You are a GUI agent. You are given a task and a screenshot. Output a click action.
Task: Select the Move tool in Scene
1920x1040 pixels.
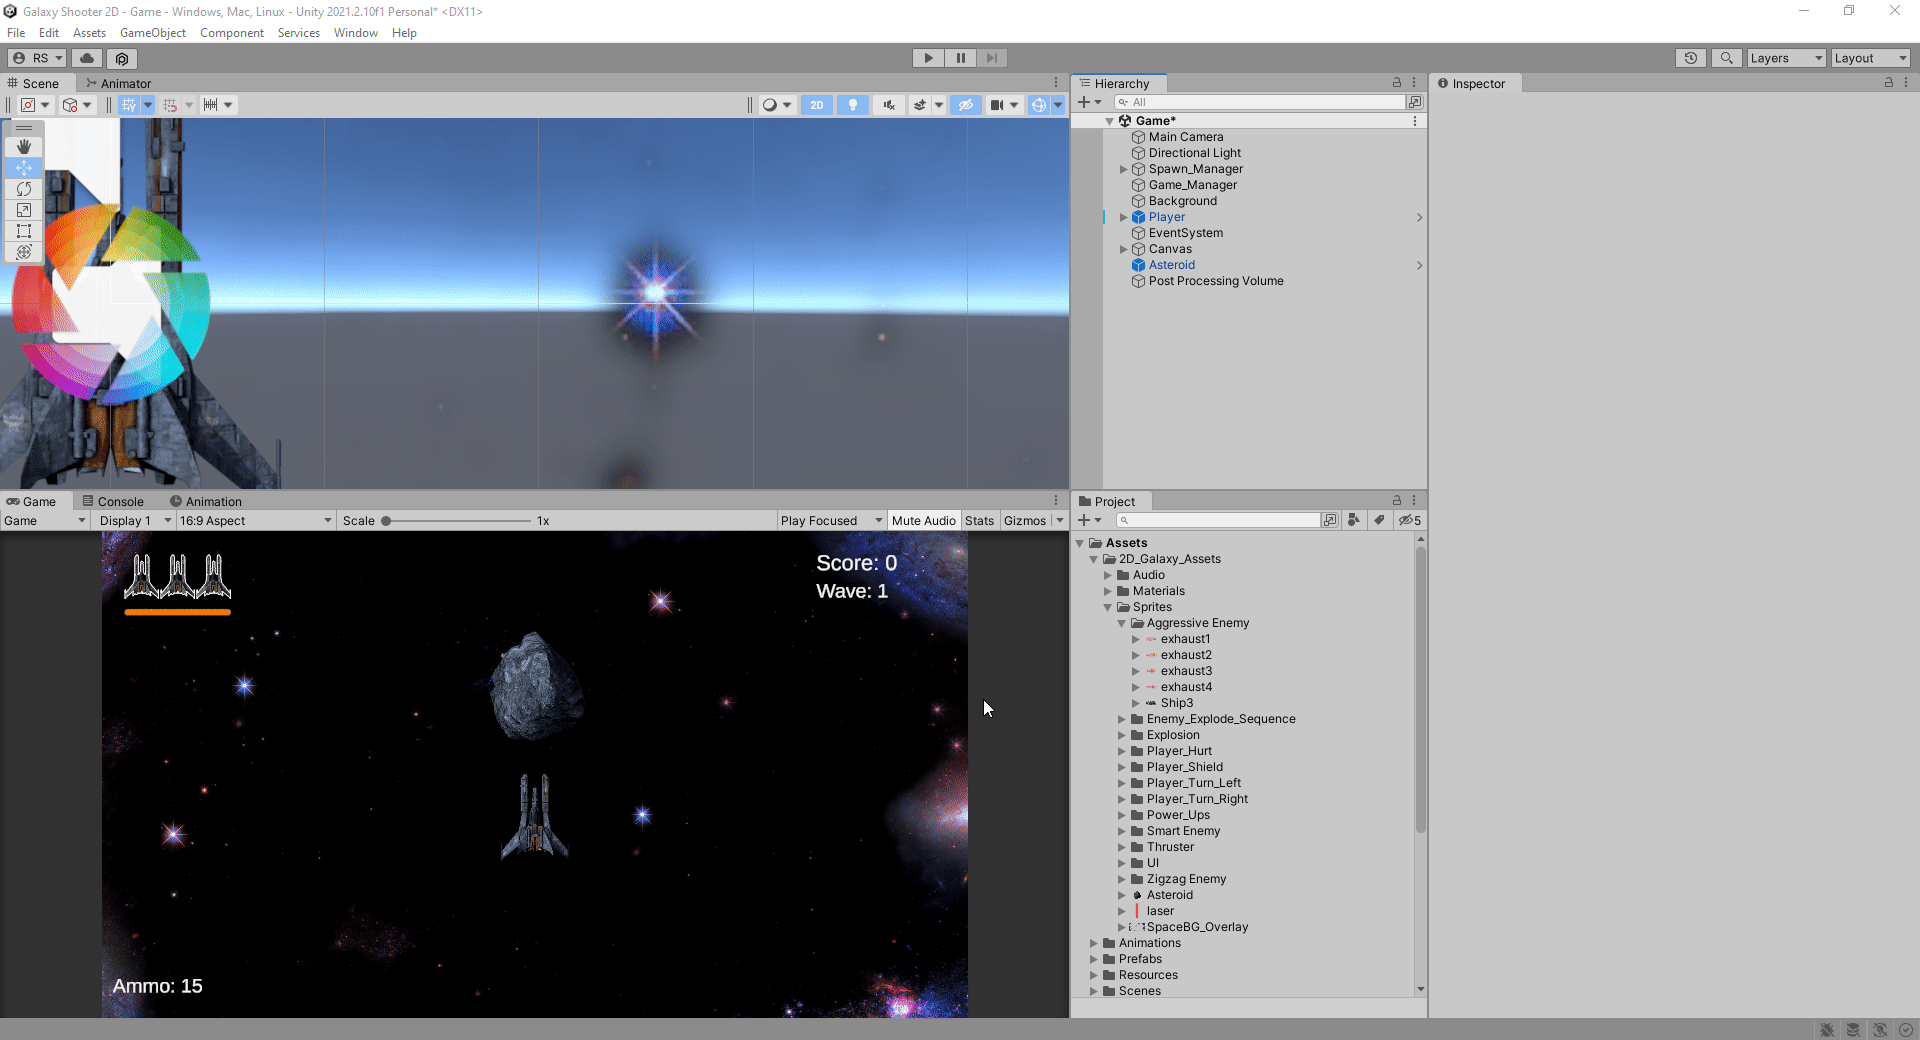pos(24,168)
